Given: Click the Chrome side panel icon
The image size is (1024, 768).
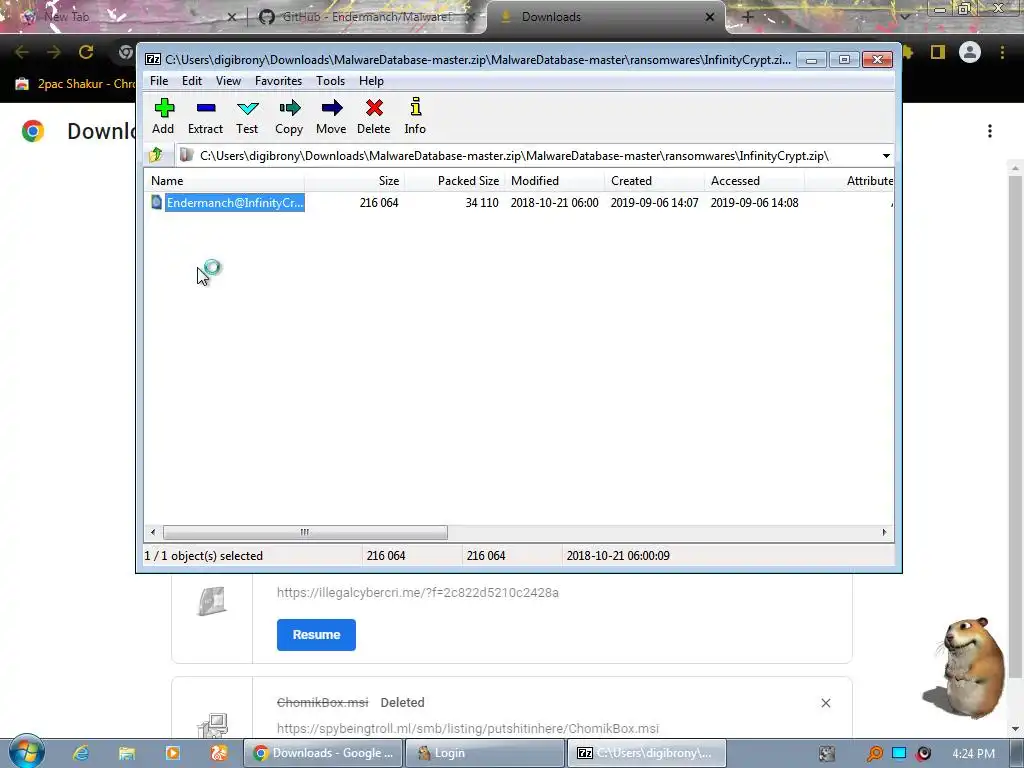Looking at the screenshot, I should click(938, 52).
